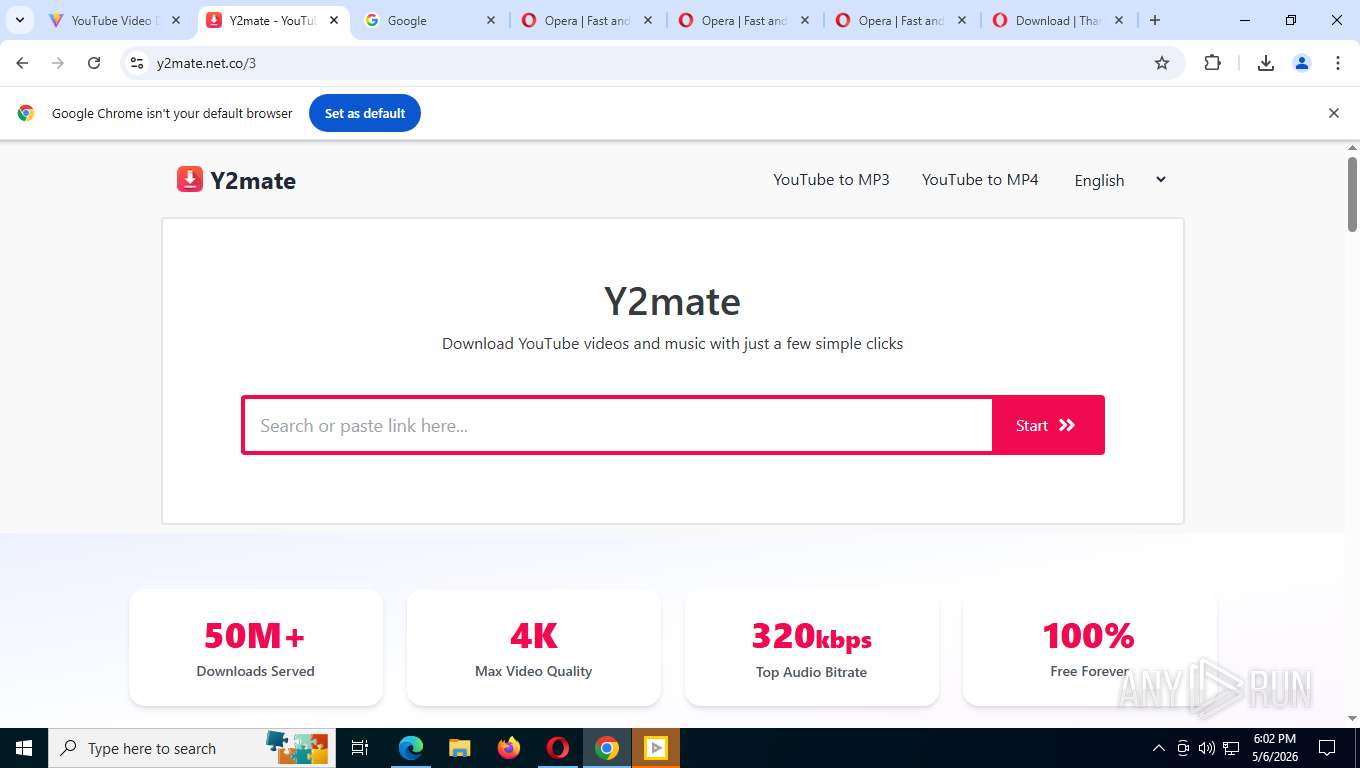The image size is (1360, 768).
Task: Launch Firefox from the taskbar
Action: coord(509,748)
